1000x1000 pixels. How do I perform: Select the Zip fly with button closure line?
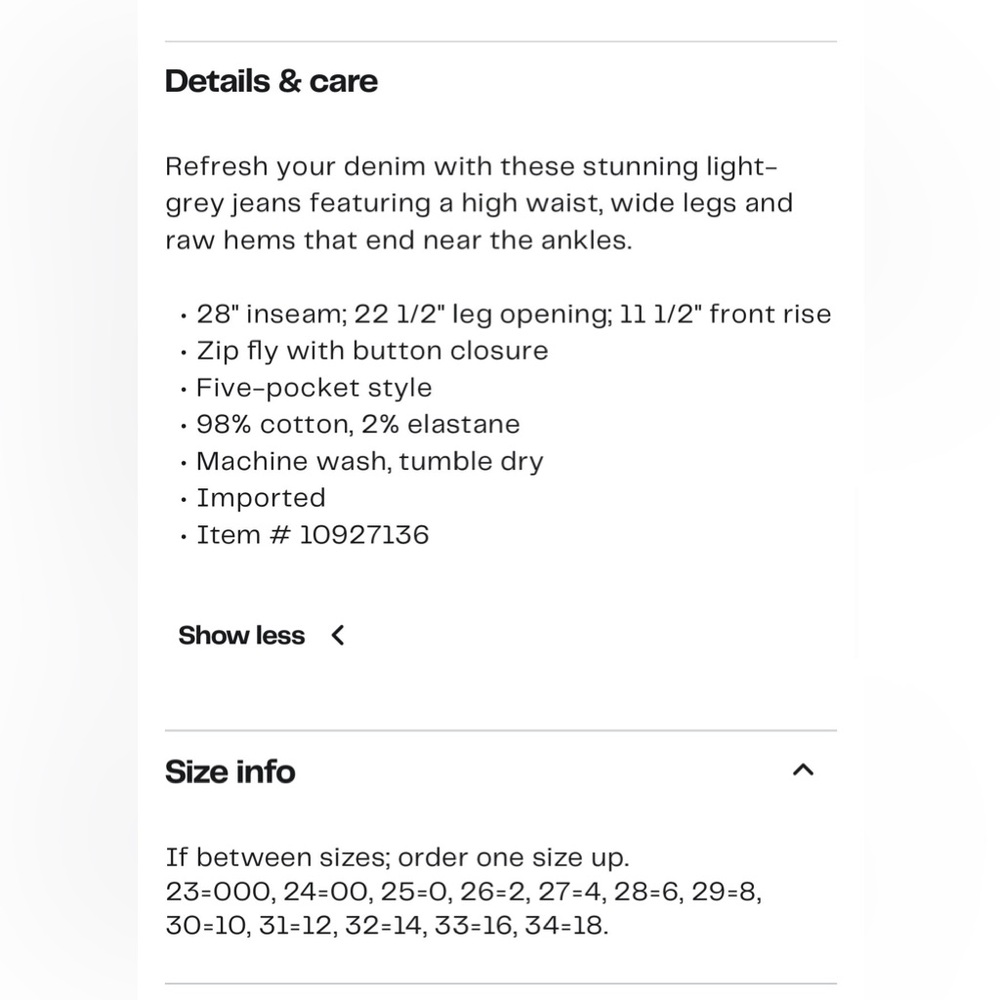[x=372, y=351]
